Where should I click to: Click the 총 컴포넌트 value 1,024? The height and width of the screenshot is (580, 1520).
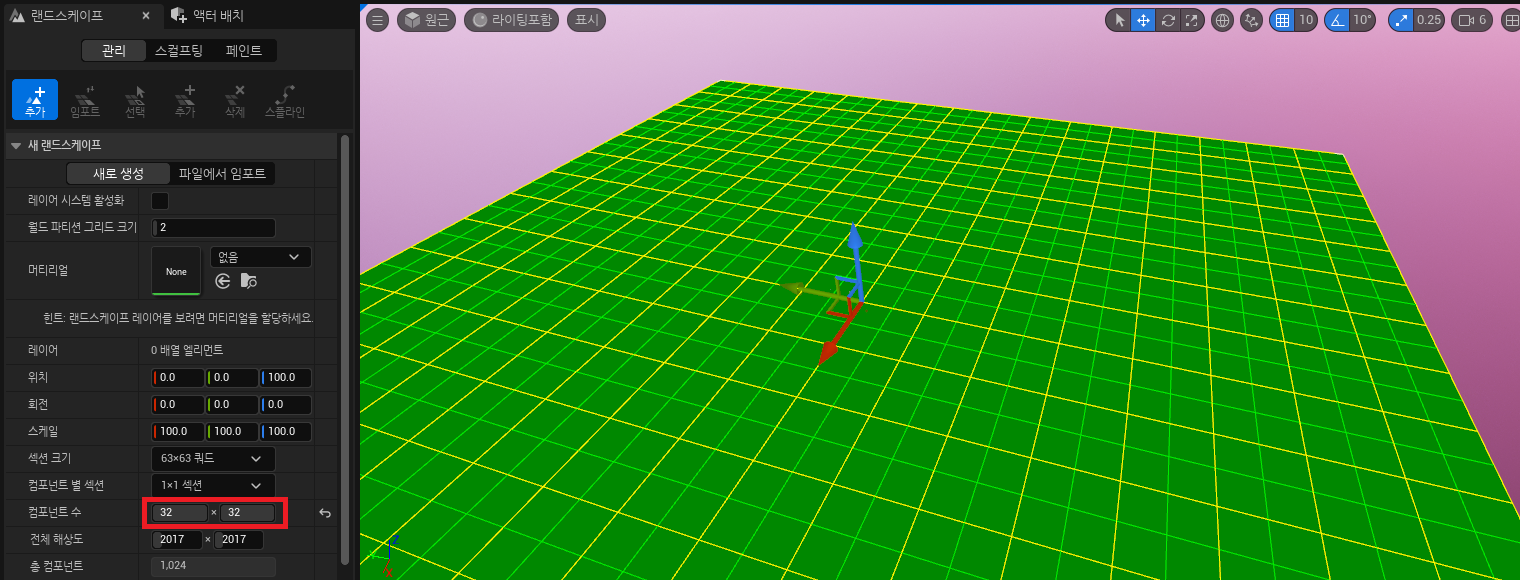[x=213, y=567]
